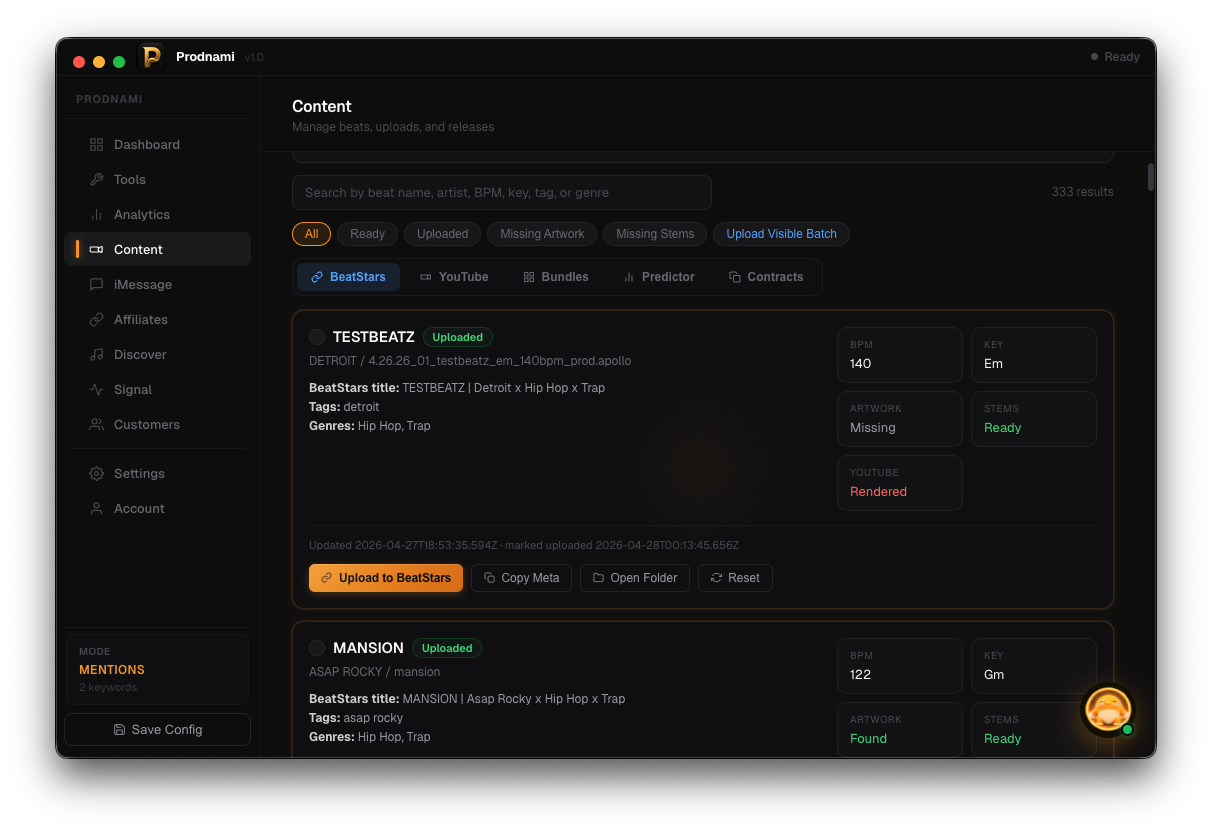Click Copy Meta for TESTBEATZ
The width and height of the screenshot is (1212, 832).
(521, 578)
